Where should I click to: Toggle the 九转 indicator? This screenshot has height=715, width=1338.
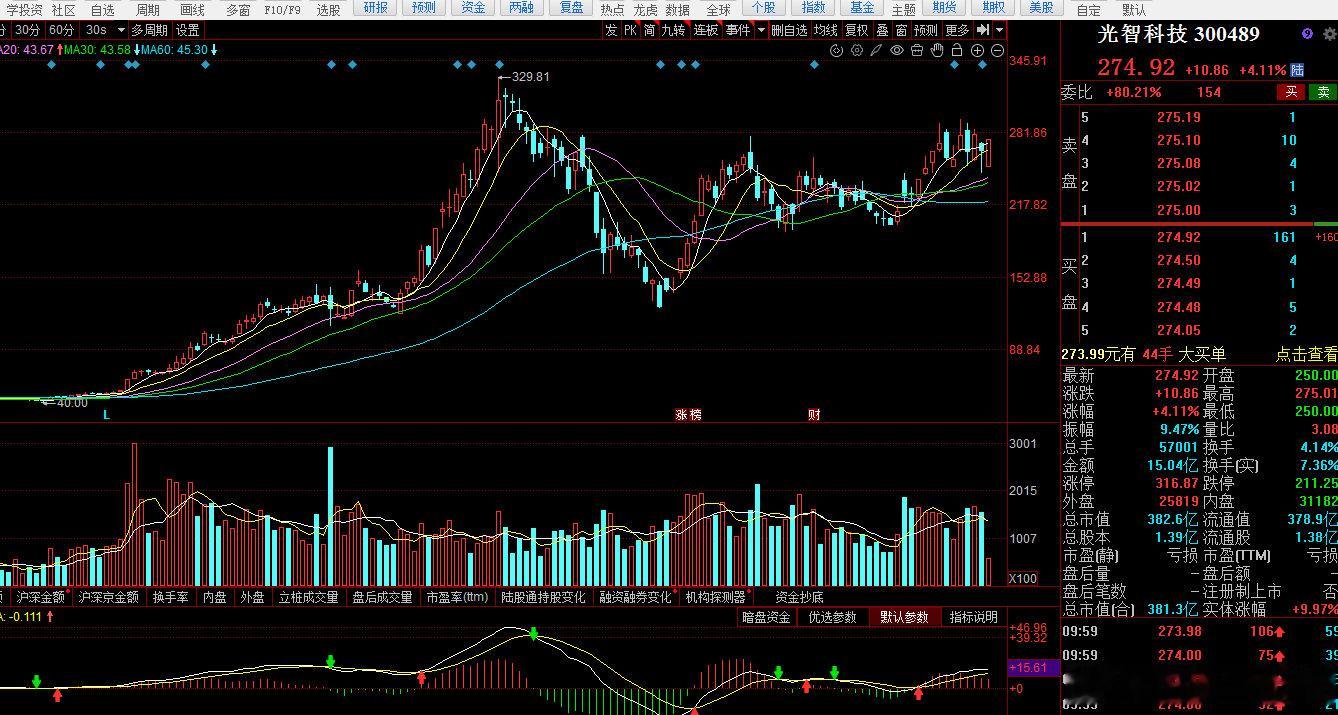coord(673,30)
